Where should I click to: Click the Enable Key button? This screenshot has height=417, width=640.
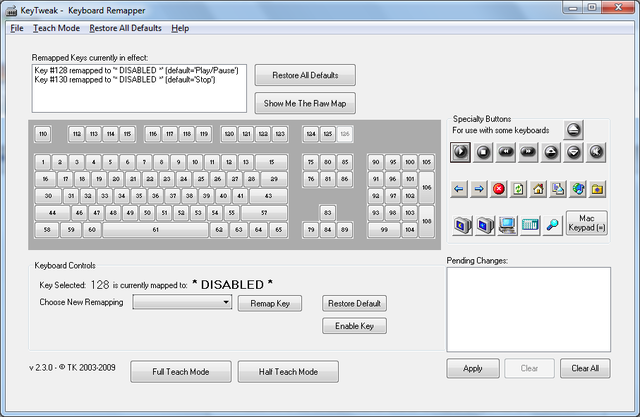(354, 326)
